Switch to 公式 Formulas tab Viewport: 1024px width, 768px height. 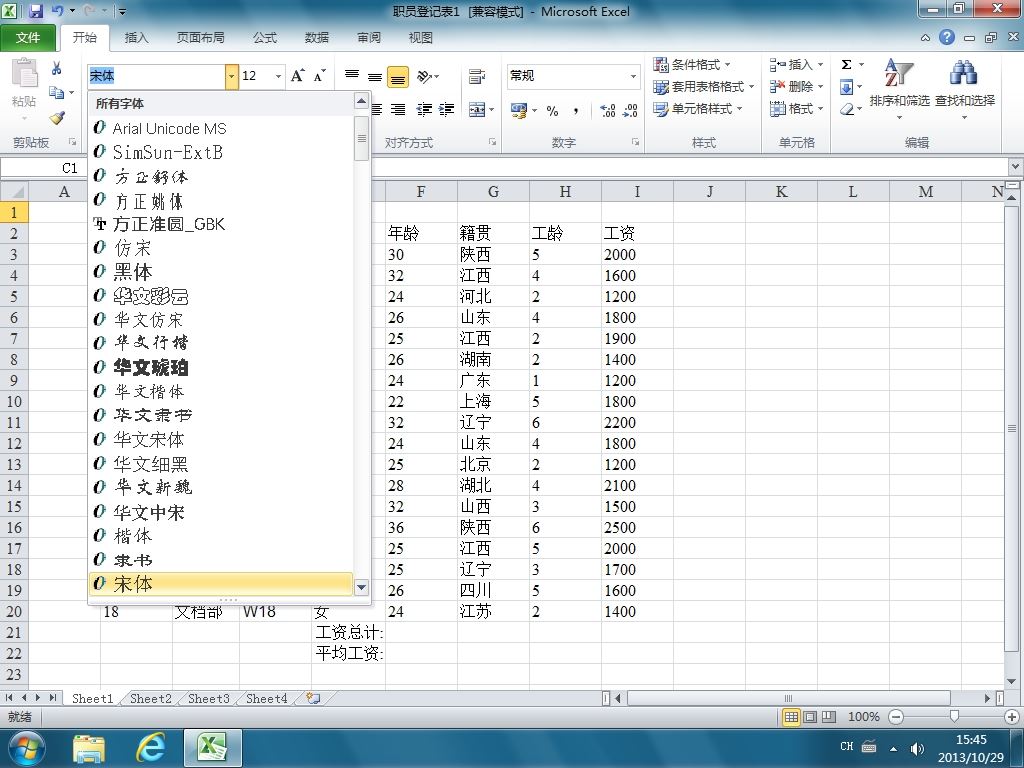(265, 38)
